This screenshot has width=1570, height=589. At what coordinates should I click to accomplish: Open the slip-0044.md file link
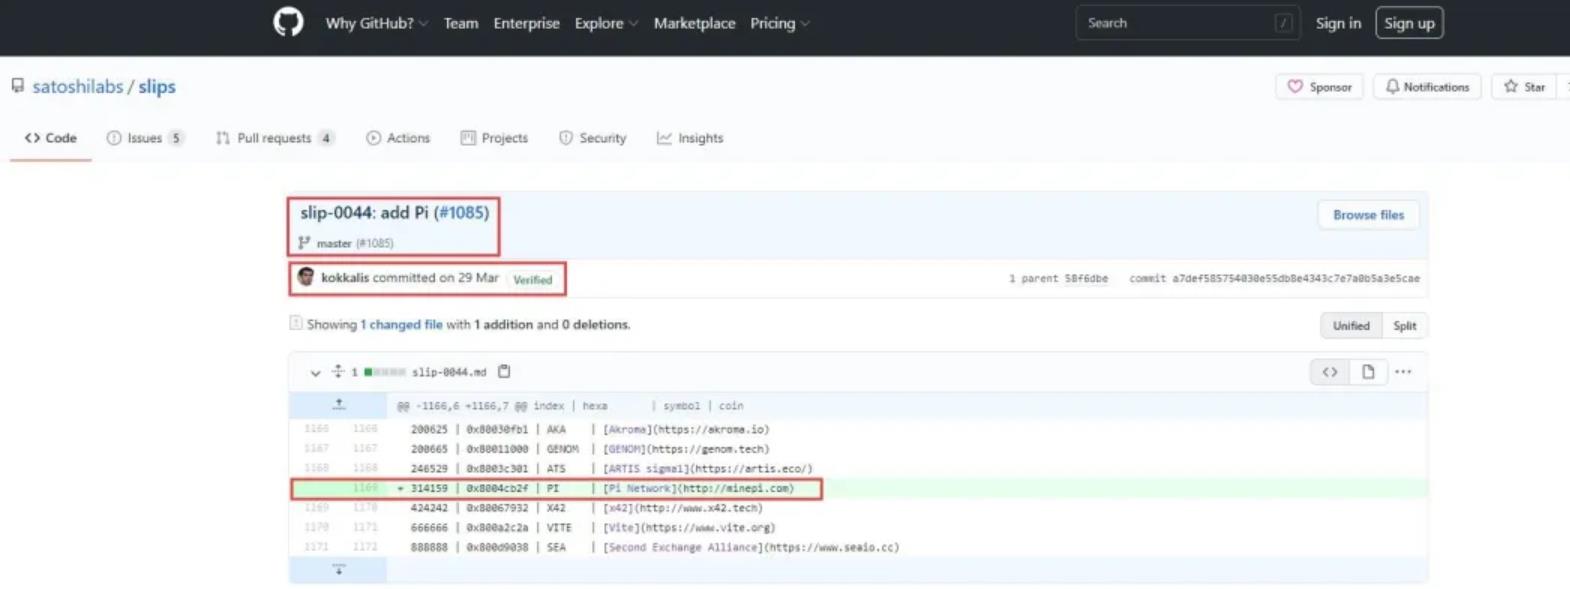449,372
